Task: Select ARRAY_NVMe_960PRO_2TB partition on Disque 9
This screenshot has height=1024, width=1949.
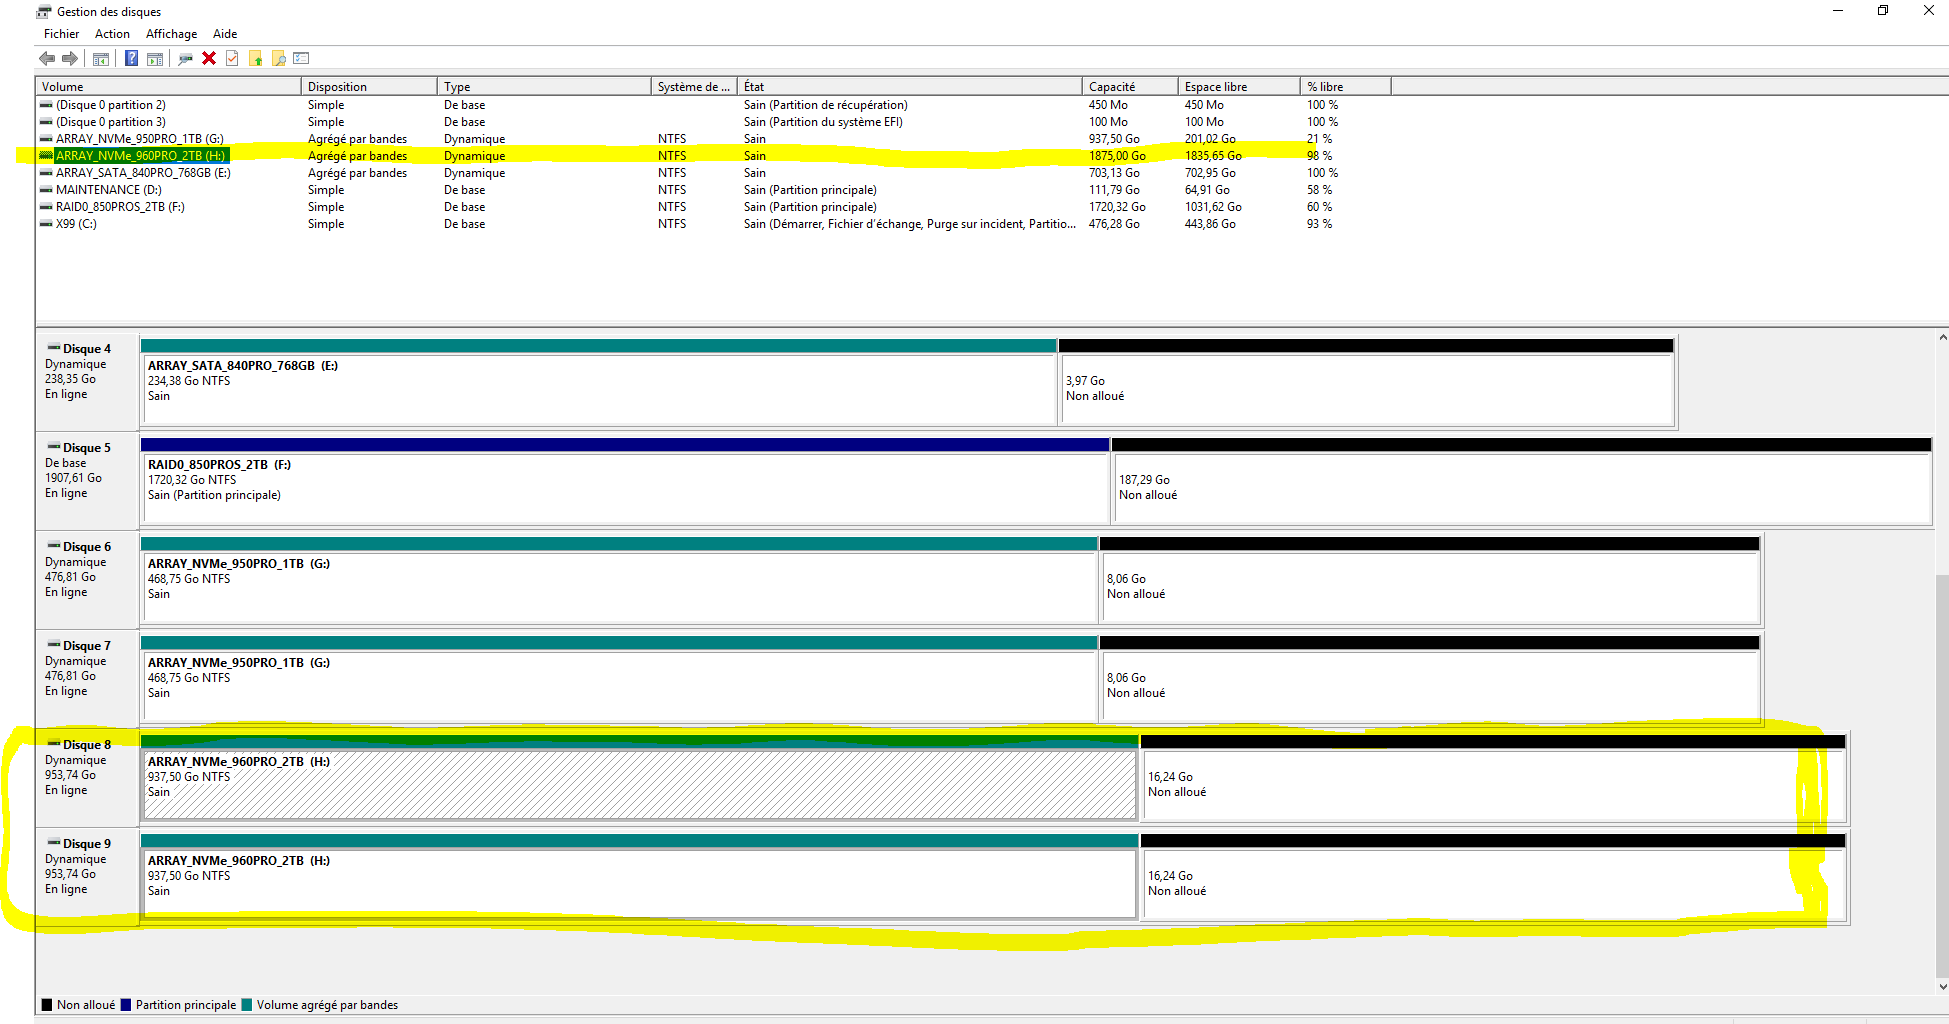Action: pos(640,877)
